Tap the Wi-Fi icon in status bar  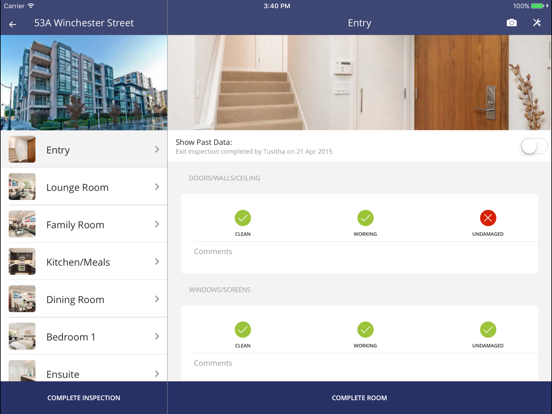click(31, 6)
